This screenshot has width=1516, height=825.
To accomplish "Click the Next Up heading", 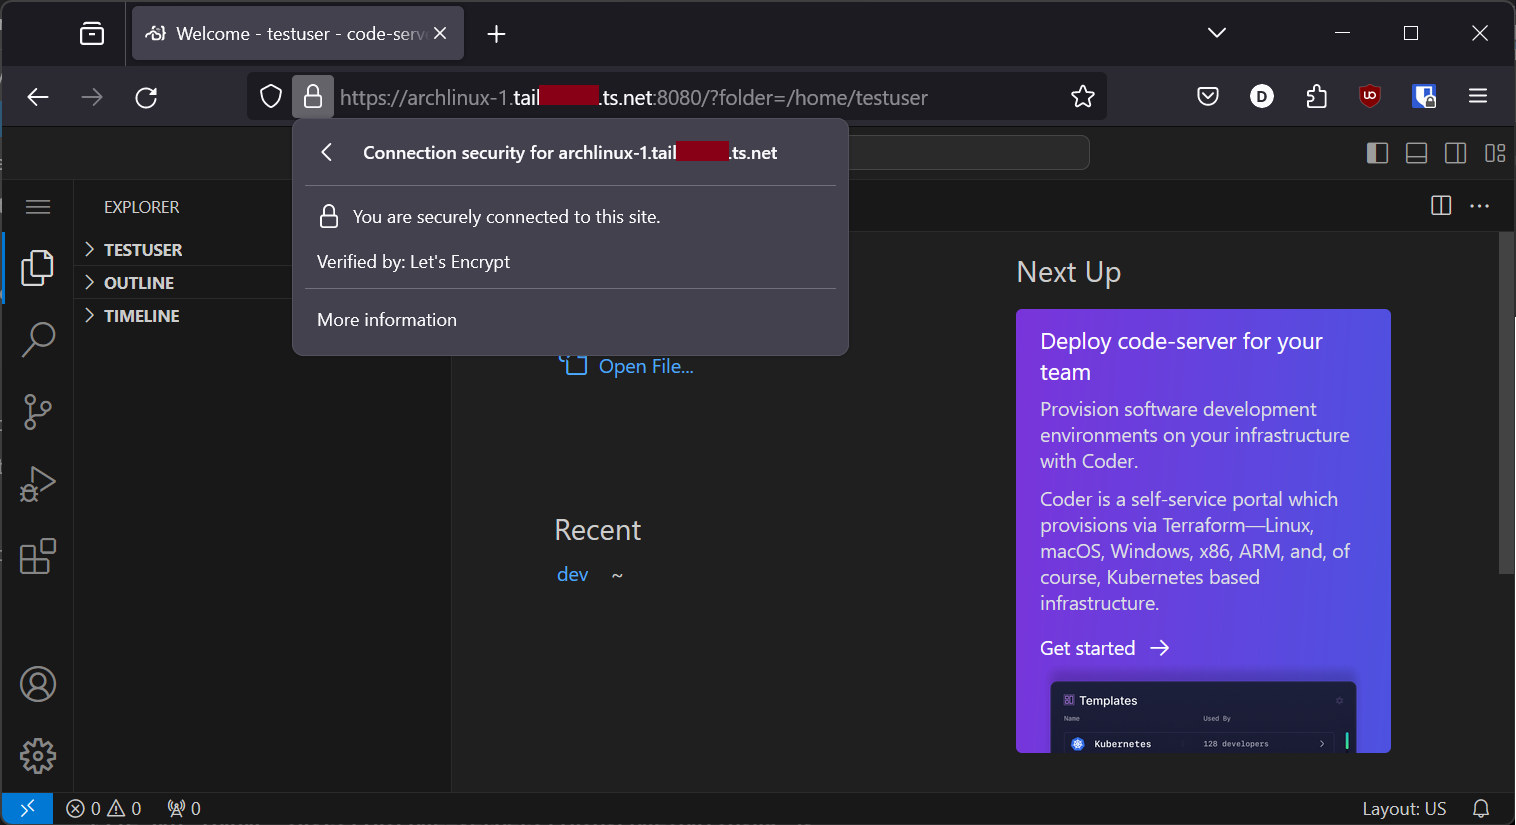I will click(x=1068, y=272).
